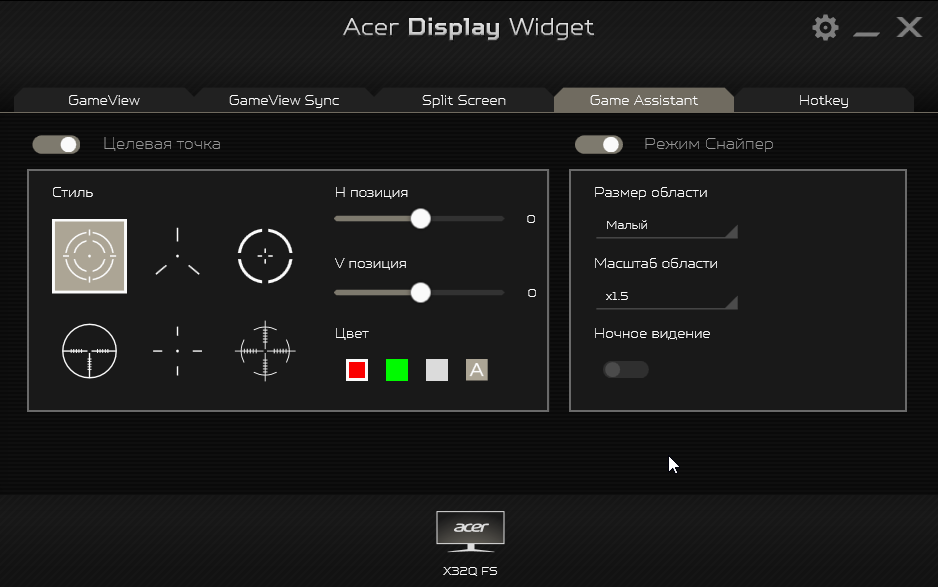This screenshot has height=587, width=938.
Task: Click the H позиция value 0
Action: coord(531,219)
